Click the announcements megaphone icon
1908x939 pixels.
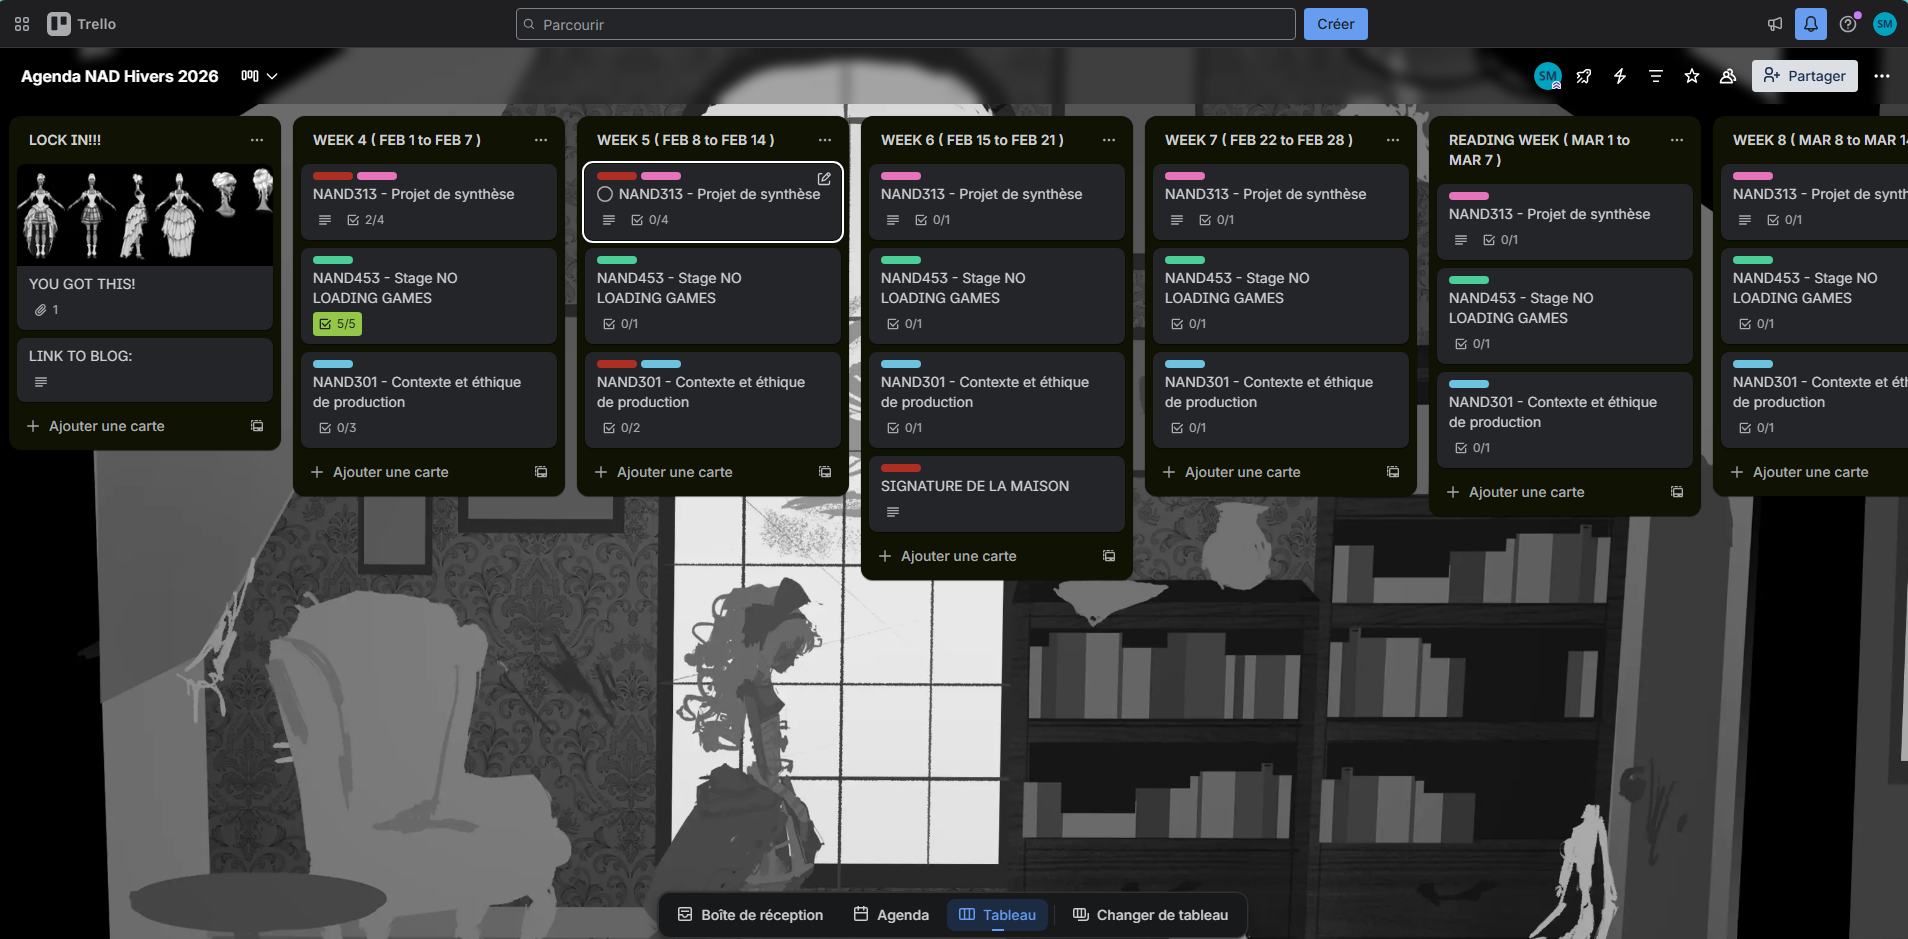[x=1774, y=23]
